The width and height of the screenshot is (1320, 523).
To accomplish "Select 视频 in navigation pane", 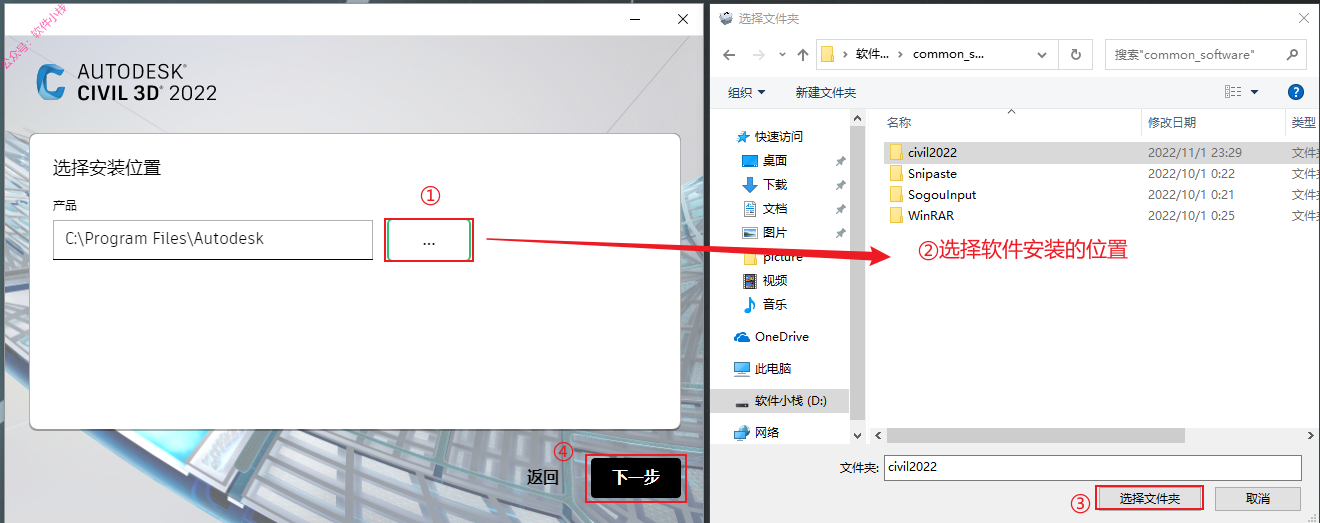I will 775,280.
